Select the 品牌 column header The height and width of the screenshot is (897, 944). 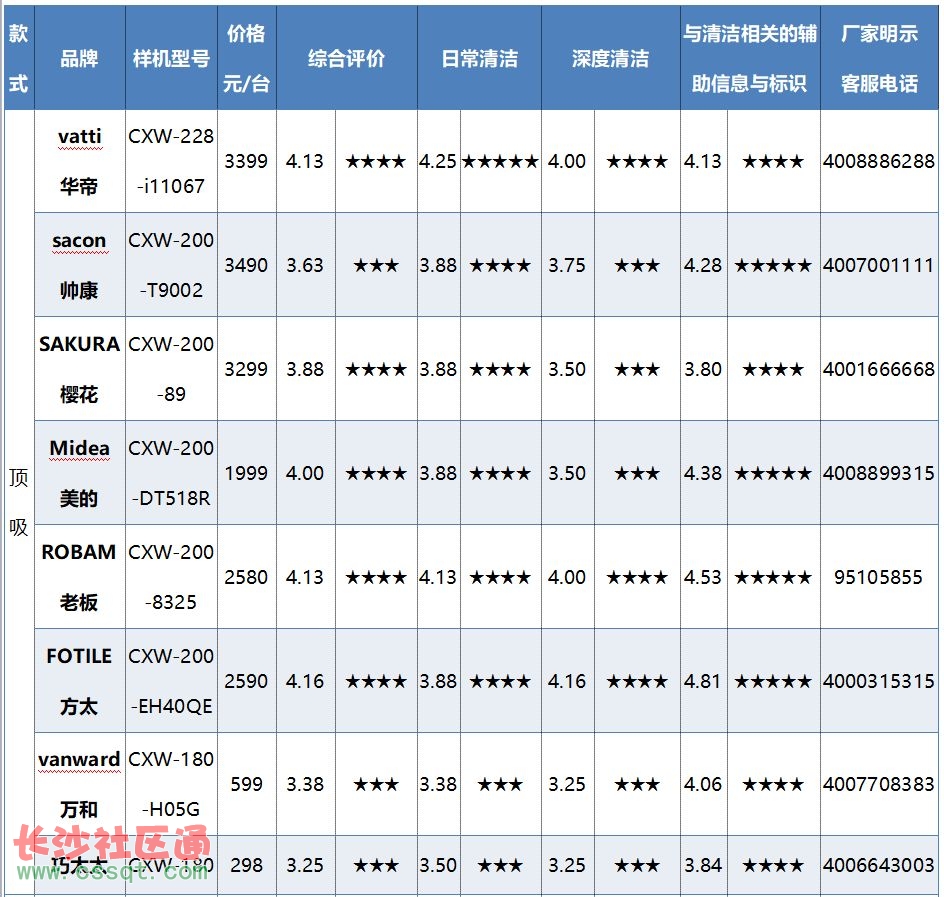[79, 58]
